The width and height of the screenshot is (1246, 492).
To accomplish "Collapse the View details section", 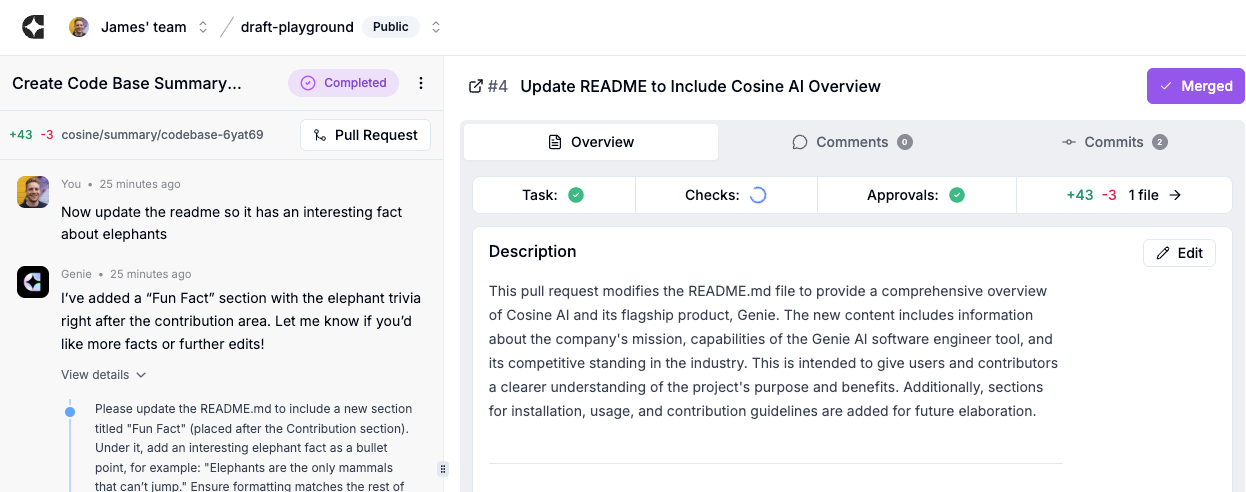I will (104, 375).
